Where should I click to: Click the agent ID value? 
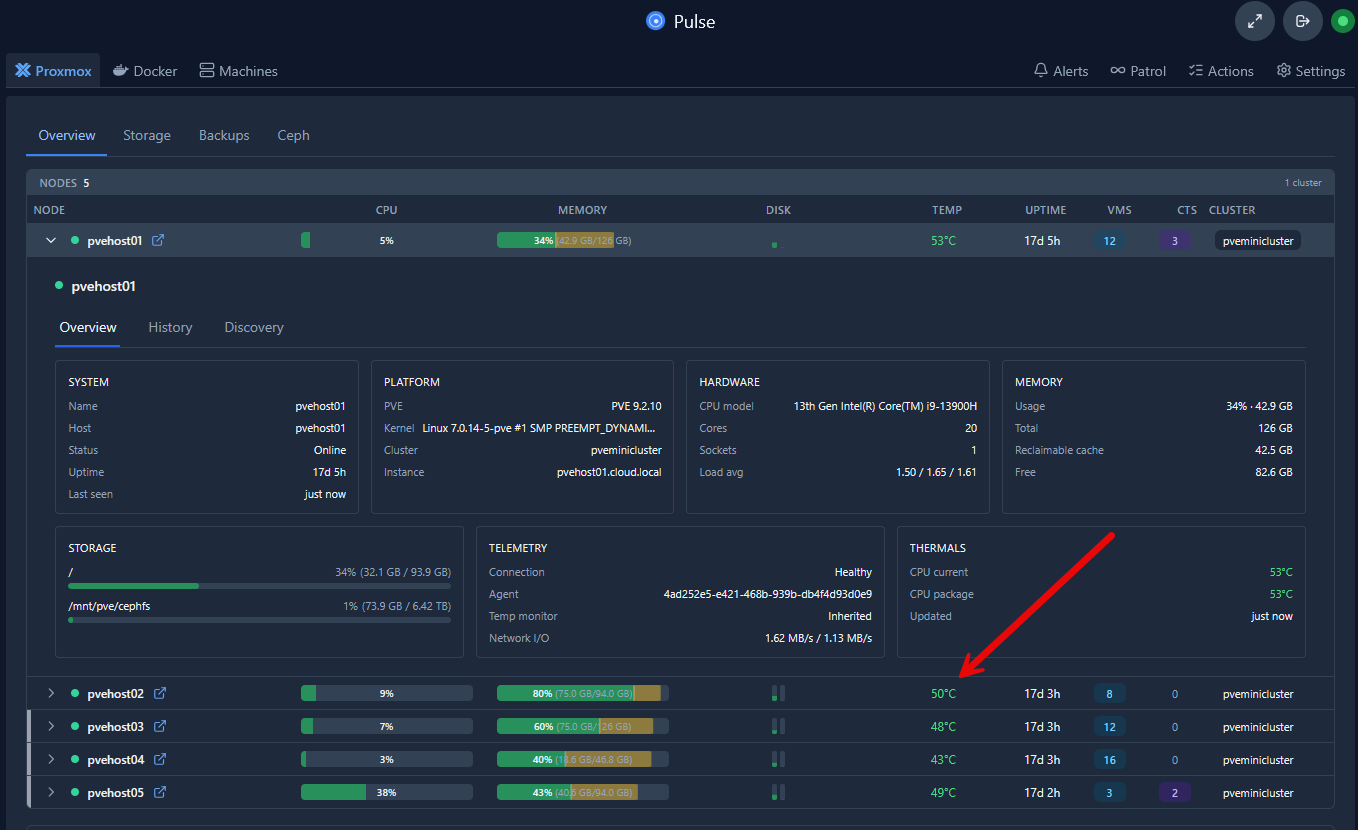pos(767,594)
